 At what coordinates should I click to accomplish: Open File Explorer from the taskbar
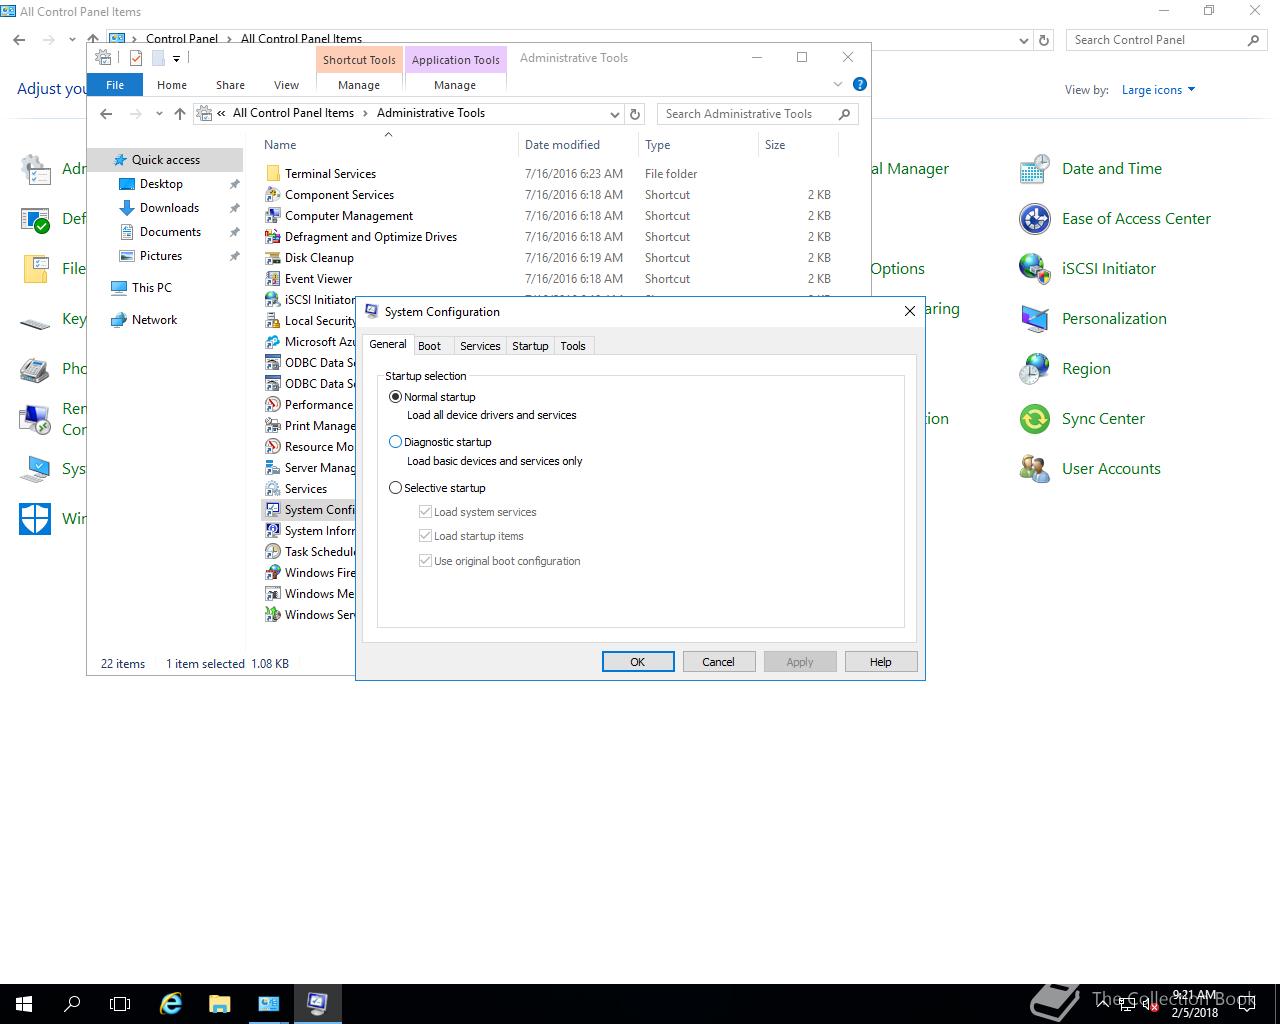(x=219, y=1003)
